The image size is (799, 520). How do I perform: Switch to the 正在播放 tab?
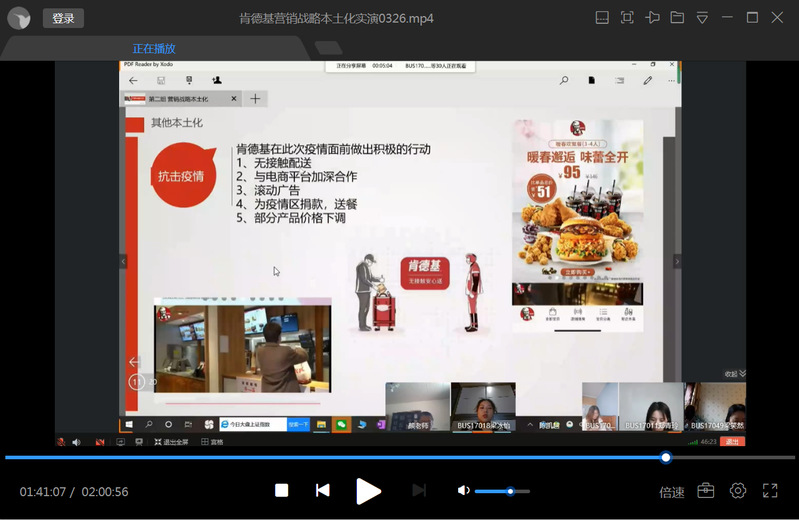154,48
